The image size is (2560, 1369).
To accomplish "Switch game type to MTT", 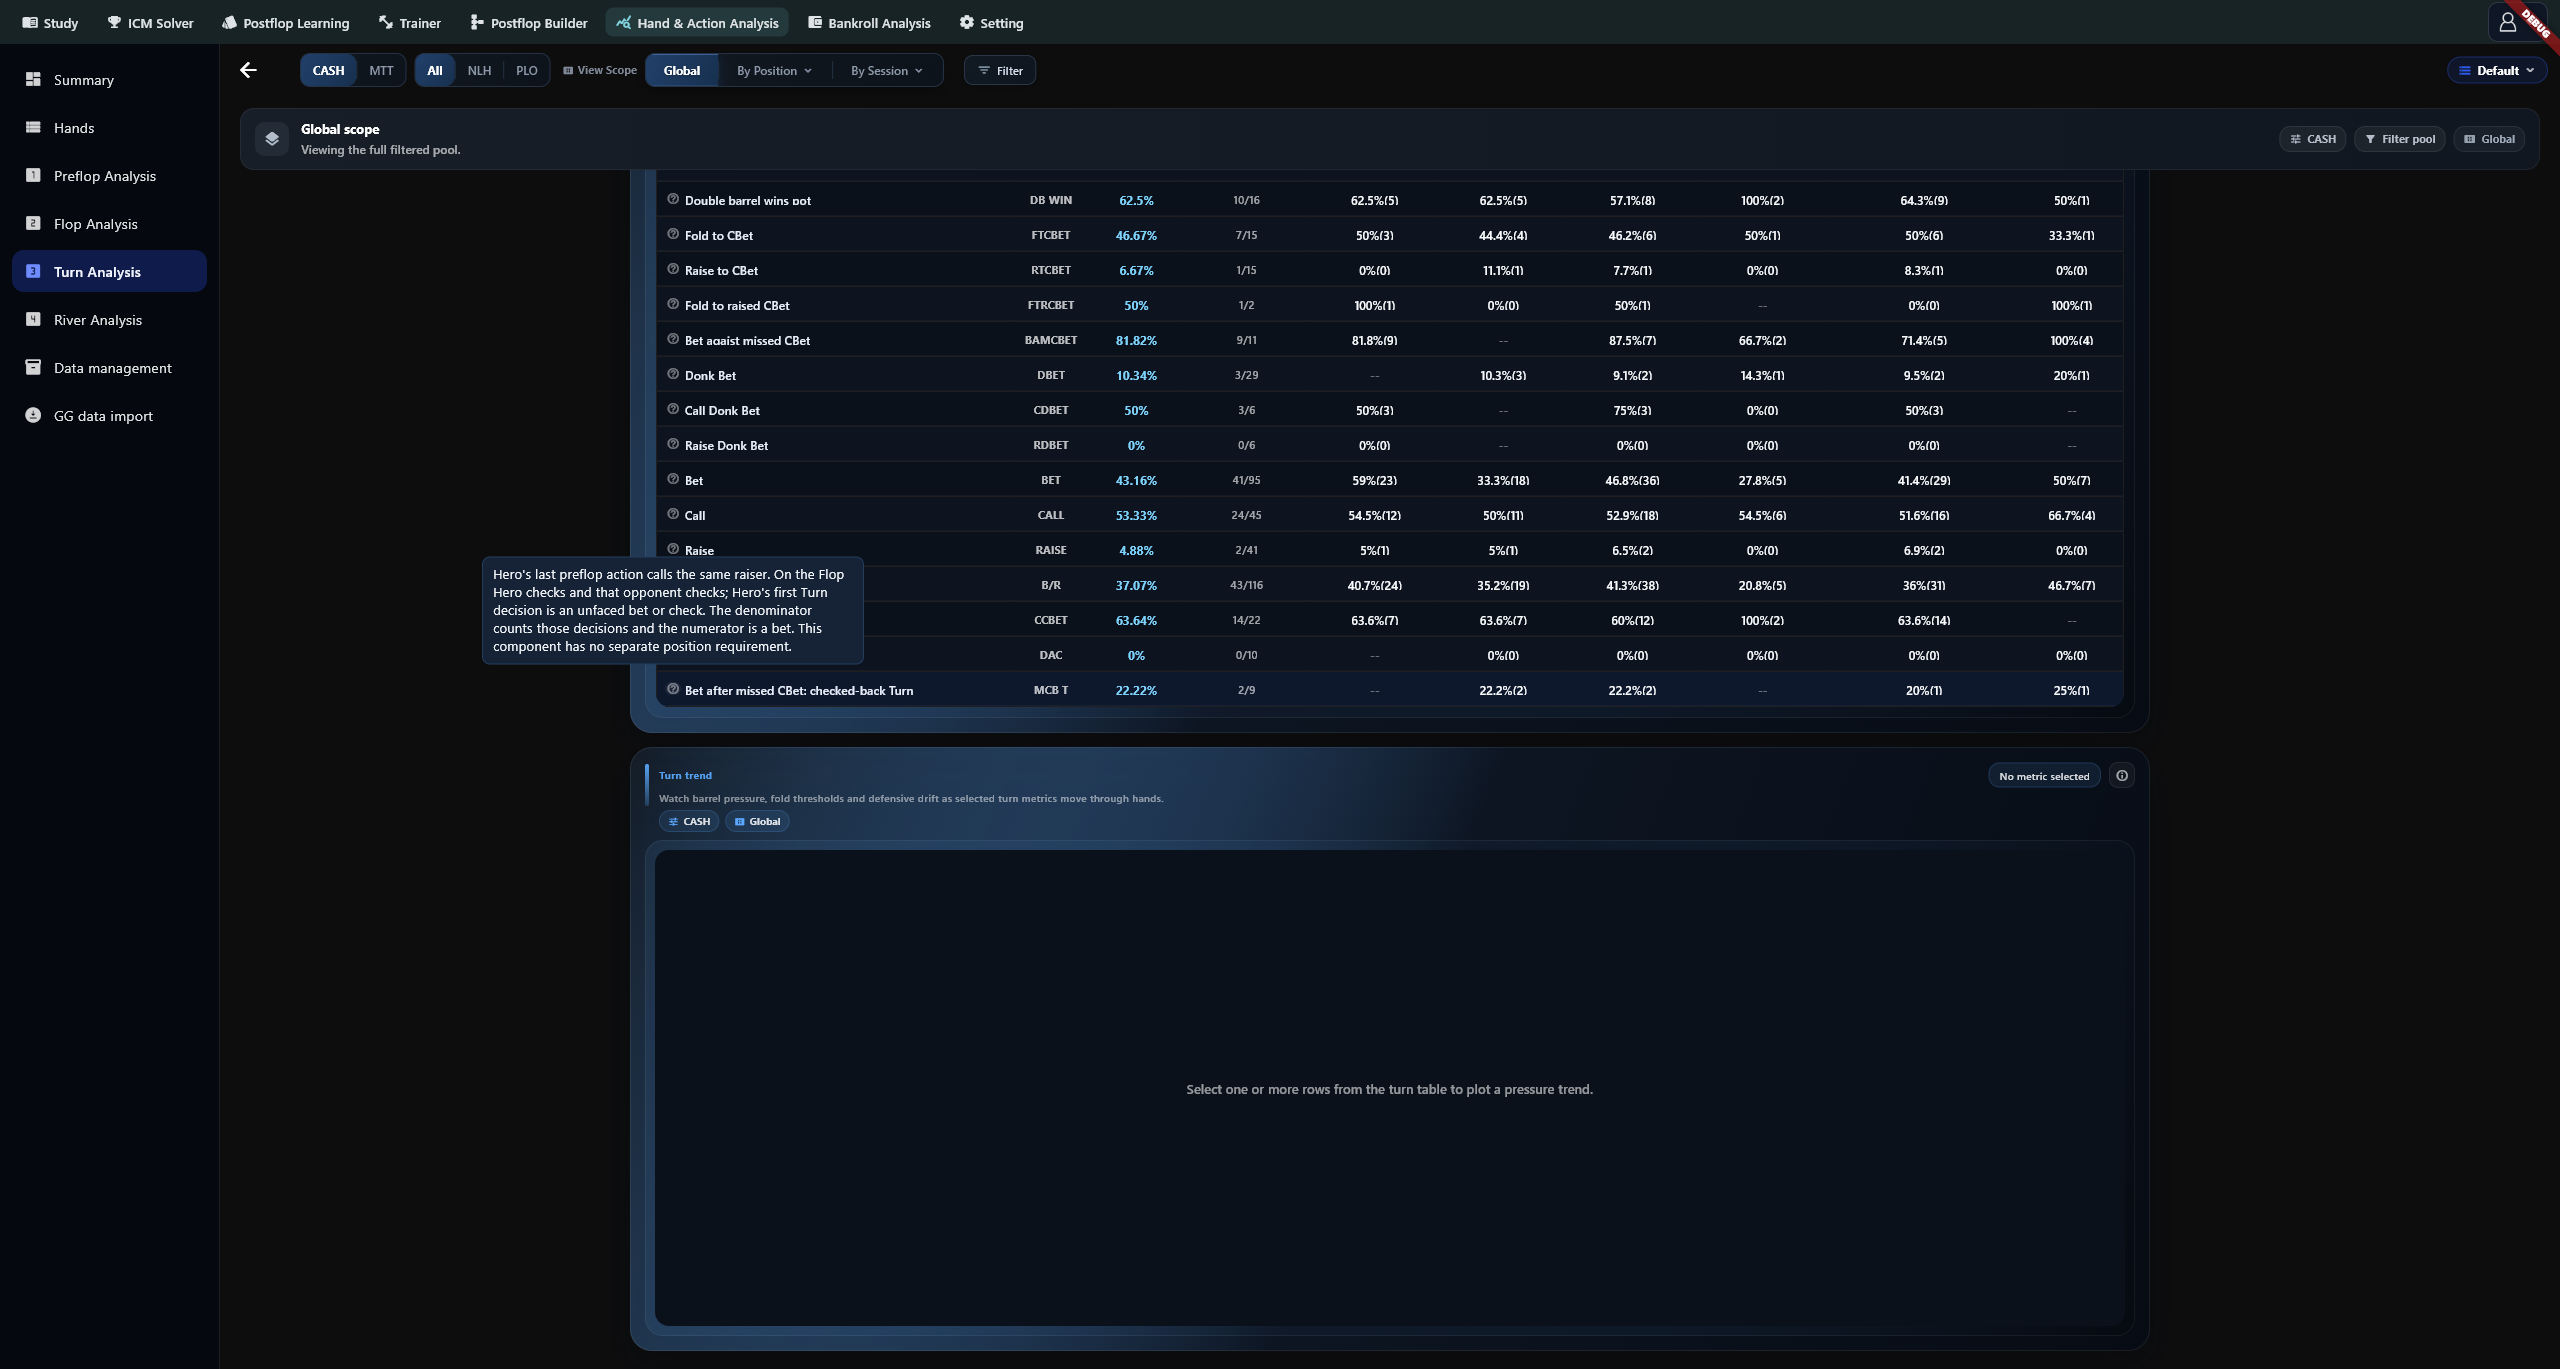I will 381,70.
